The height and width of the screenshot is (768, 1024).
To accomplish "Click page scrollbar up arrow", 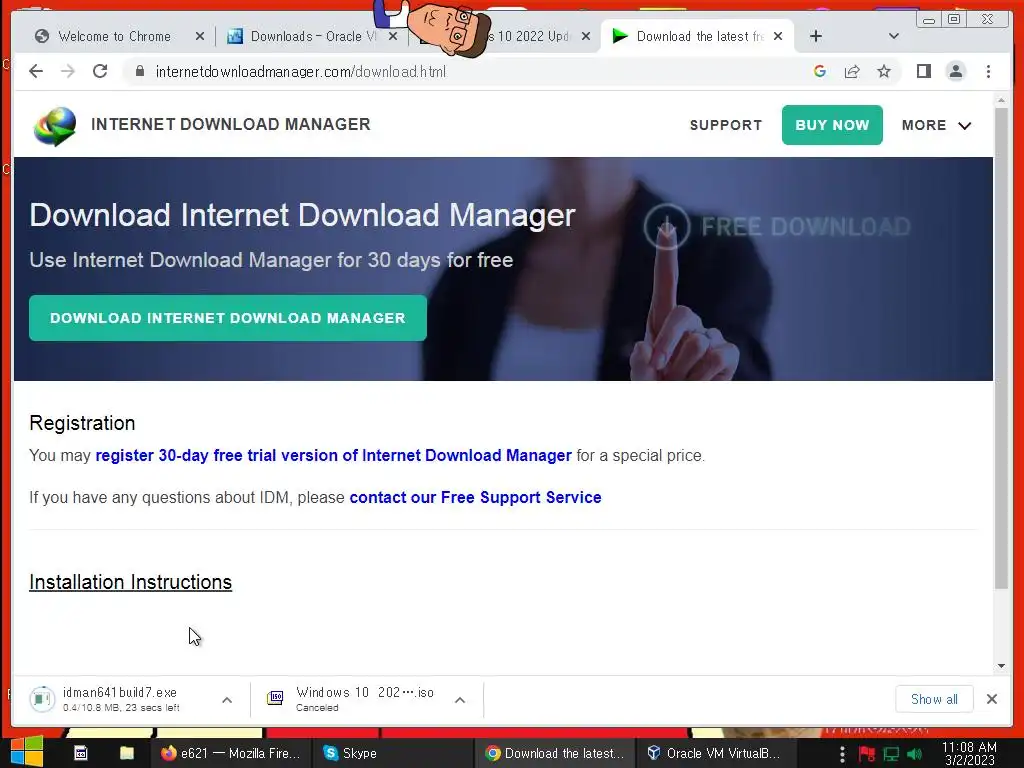I will coord(1001,101).
